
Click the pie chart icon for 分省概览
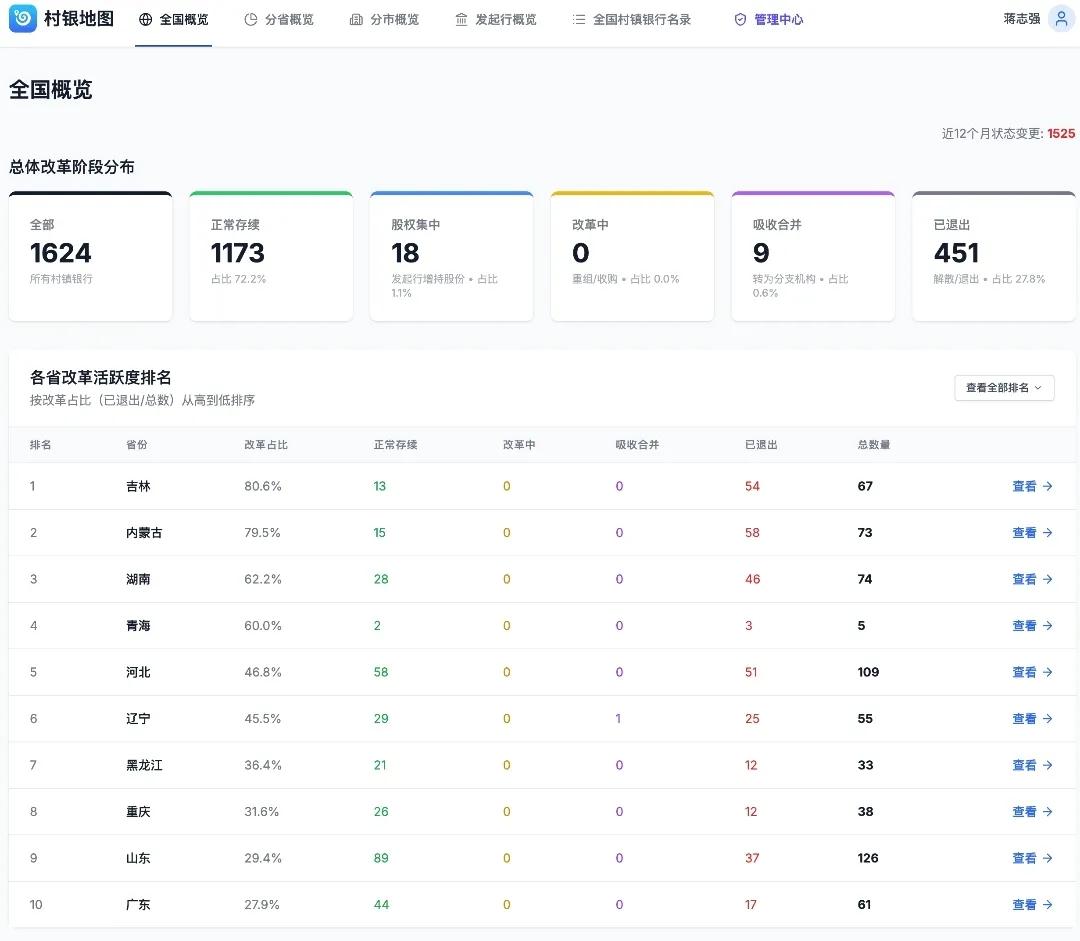click(x=251, y=20)
